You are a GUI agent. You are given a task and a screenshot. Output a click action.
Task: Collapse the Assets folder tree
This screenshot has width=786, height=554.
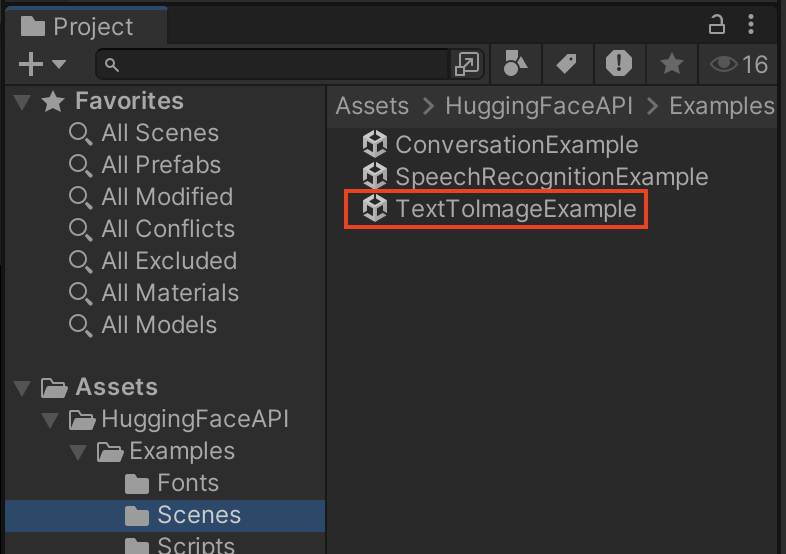click(x=23, y=388)
